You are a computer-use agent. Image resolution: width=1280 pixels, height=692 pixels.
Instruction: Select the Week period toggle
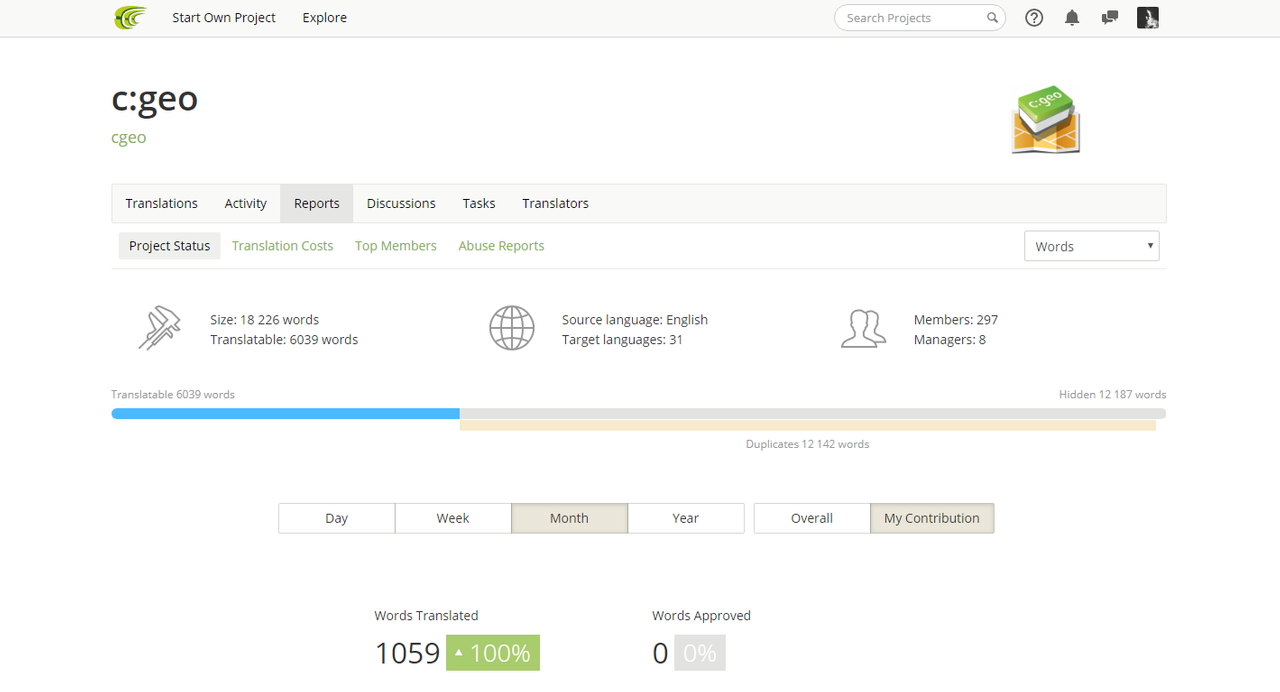point(453,518)
